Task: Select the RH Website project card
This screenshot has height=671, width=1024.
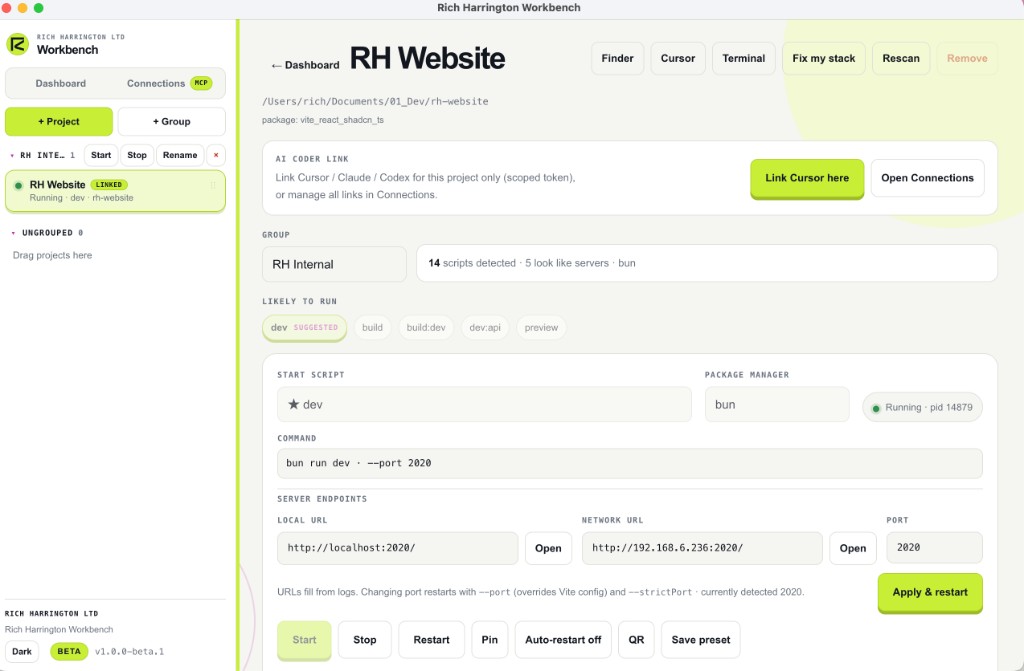Action: coord(116,191)
